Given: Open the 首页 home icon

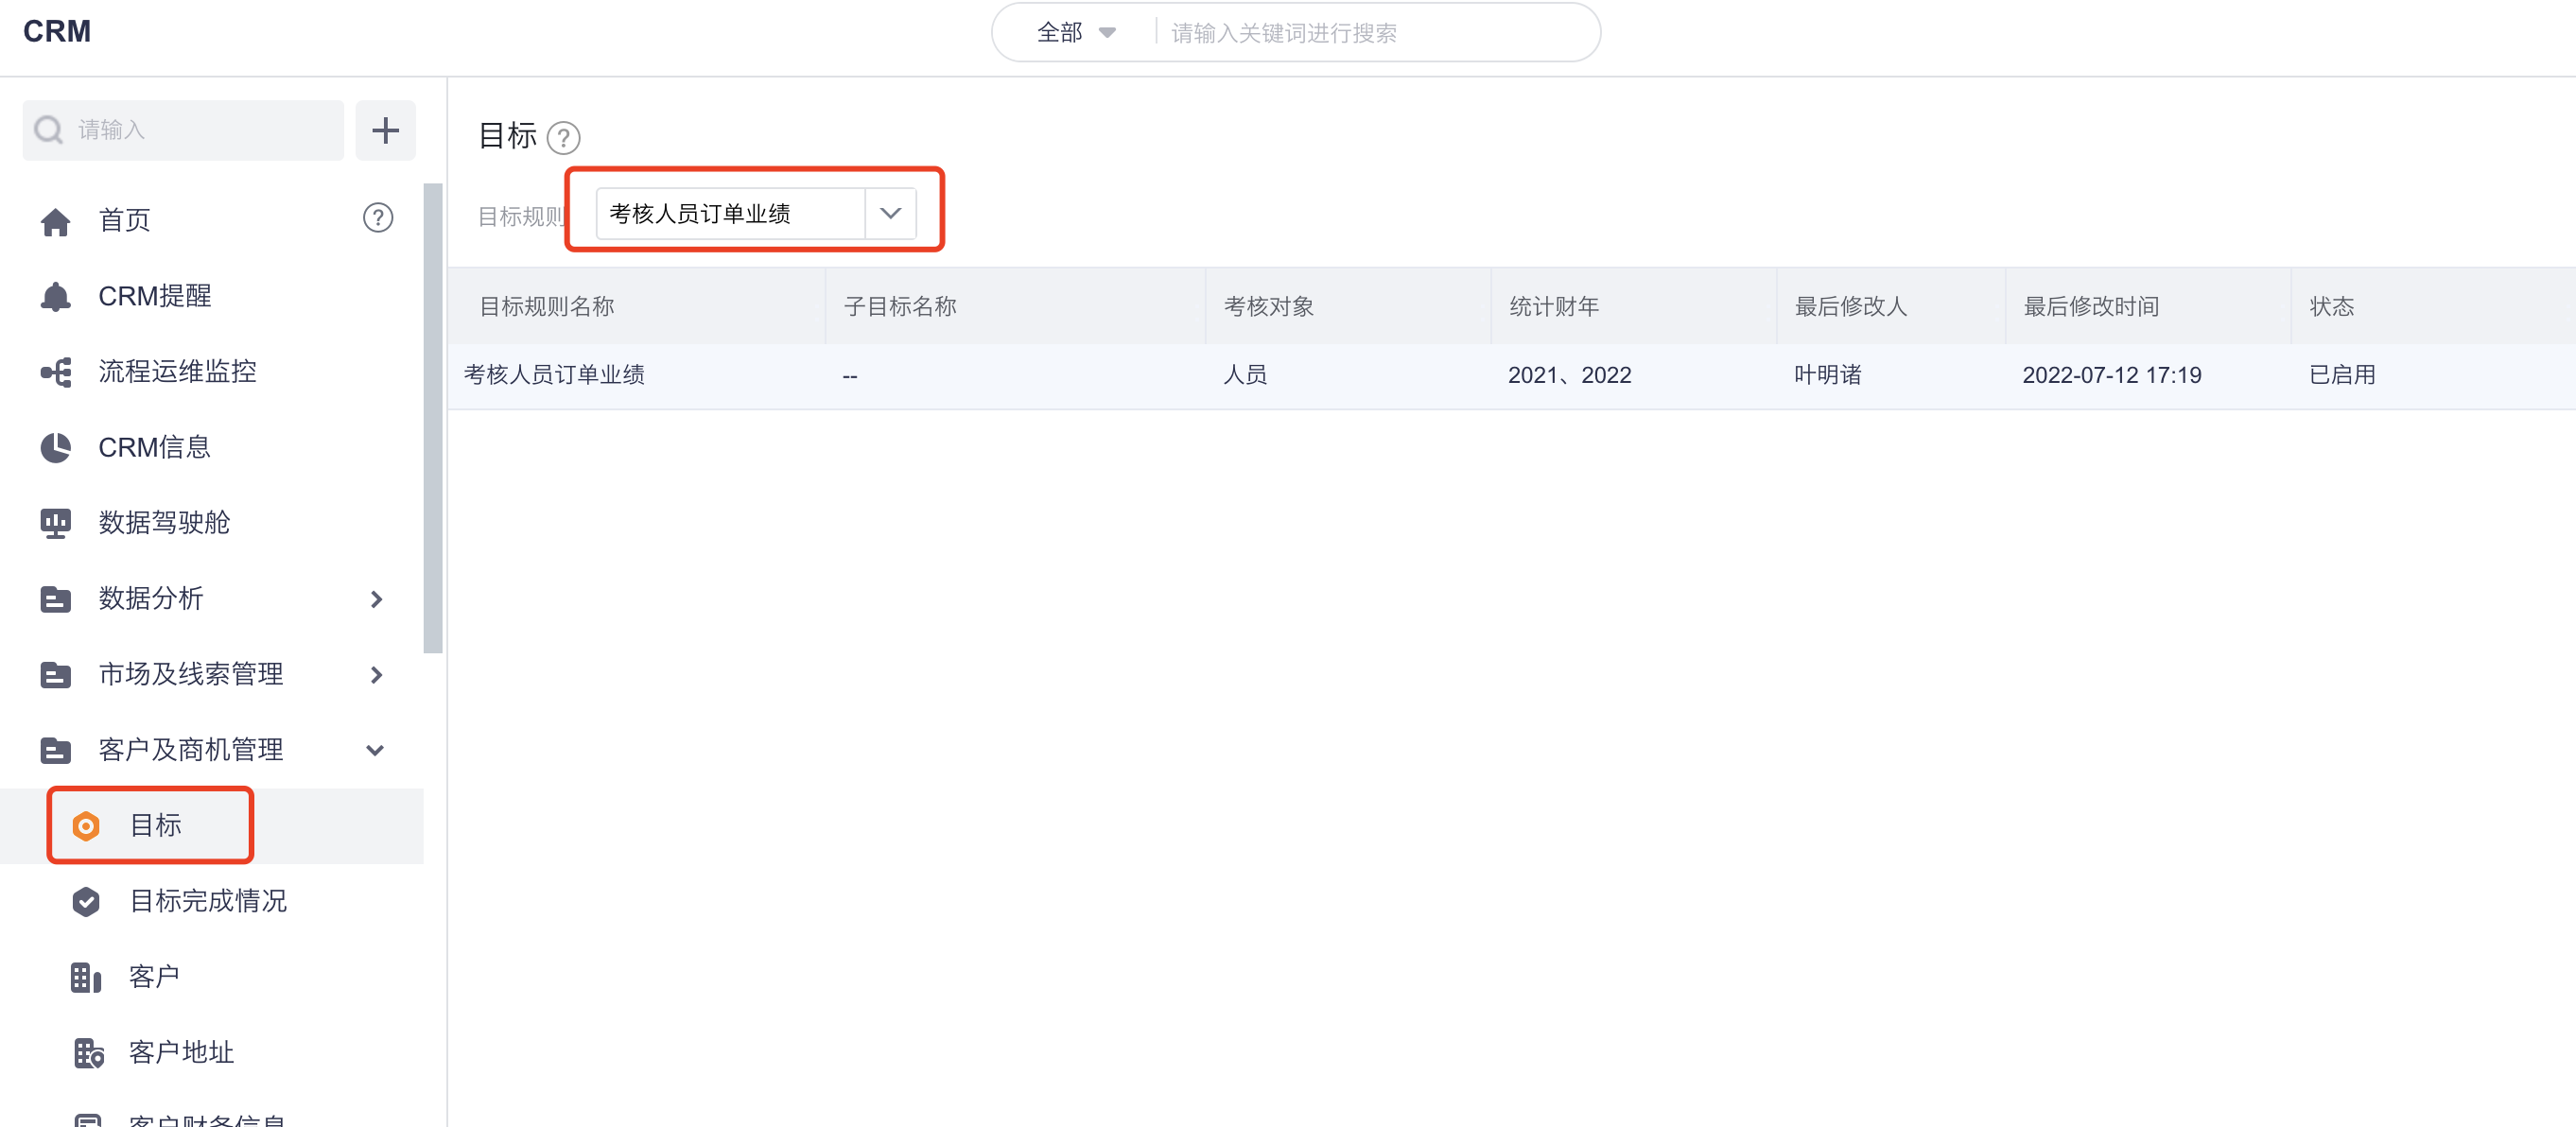Looking at the screenshot, I should pos(56,220).
